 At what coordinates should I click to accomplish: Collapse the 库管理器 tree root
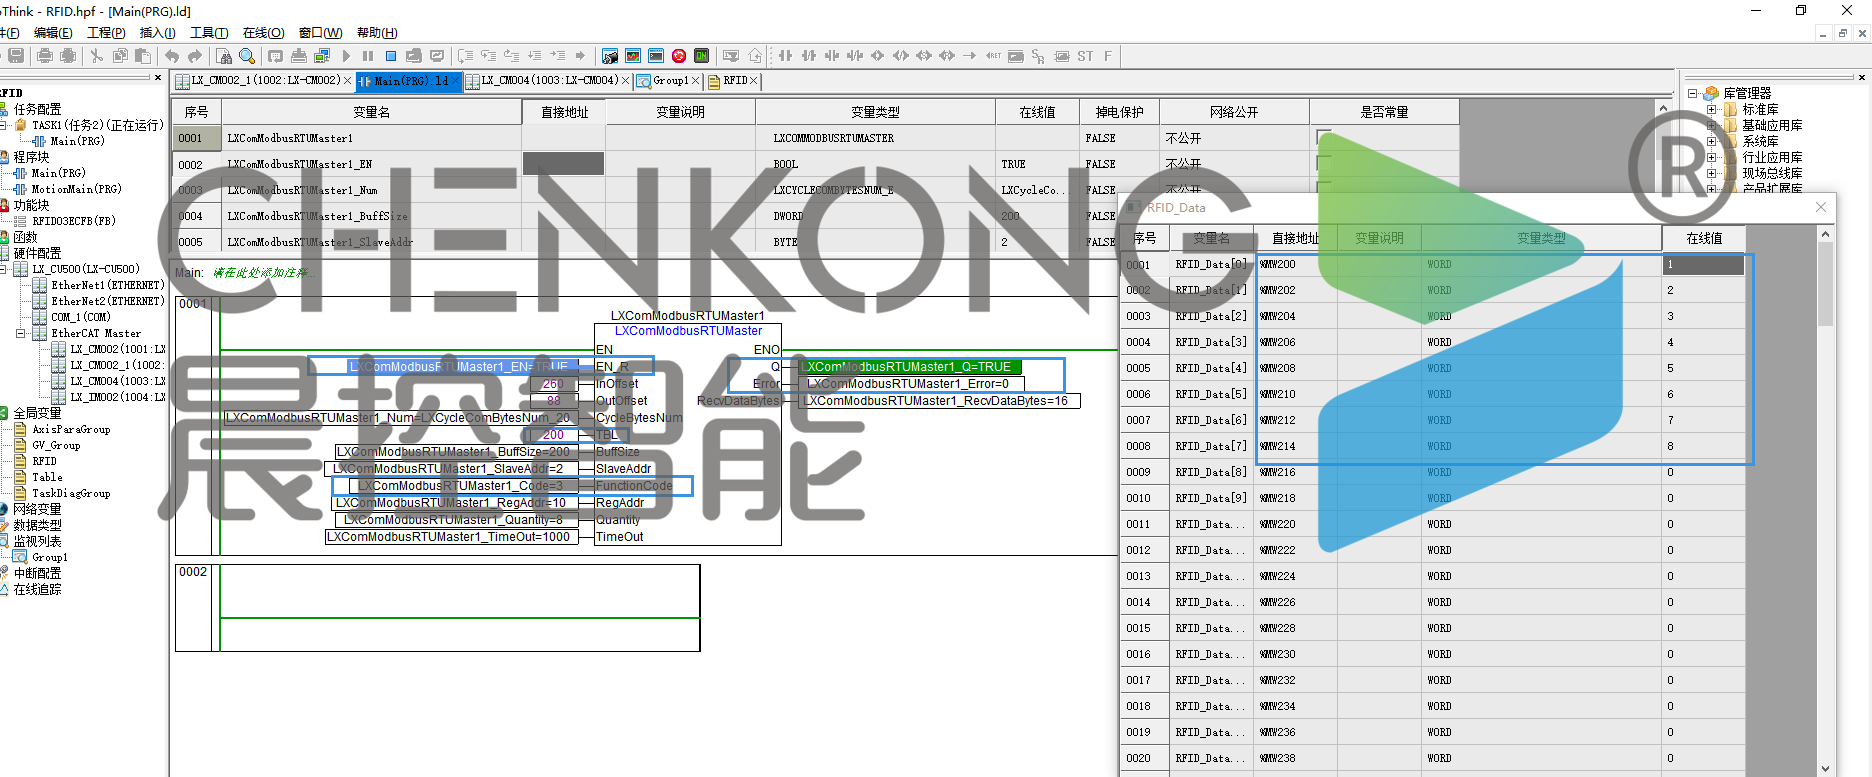coord(1693,93)
